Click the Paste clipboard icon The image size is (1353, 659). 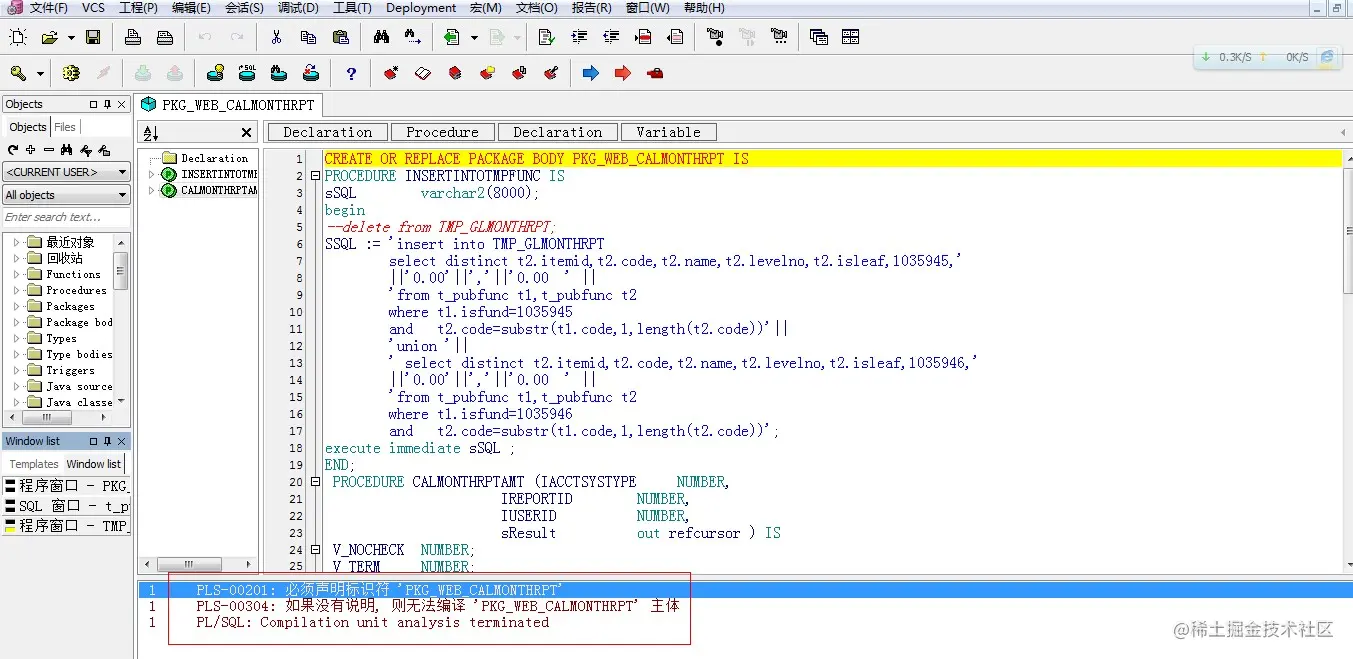click(340, 37)
